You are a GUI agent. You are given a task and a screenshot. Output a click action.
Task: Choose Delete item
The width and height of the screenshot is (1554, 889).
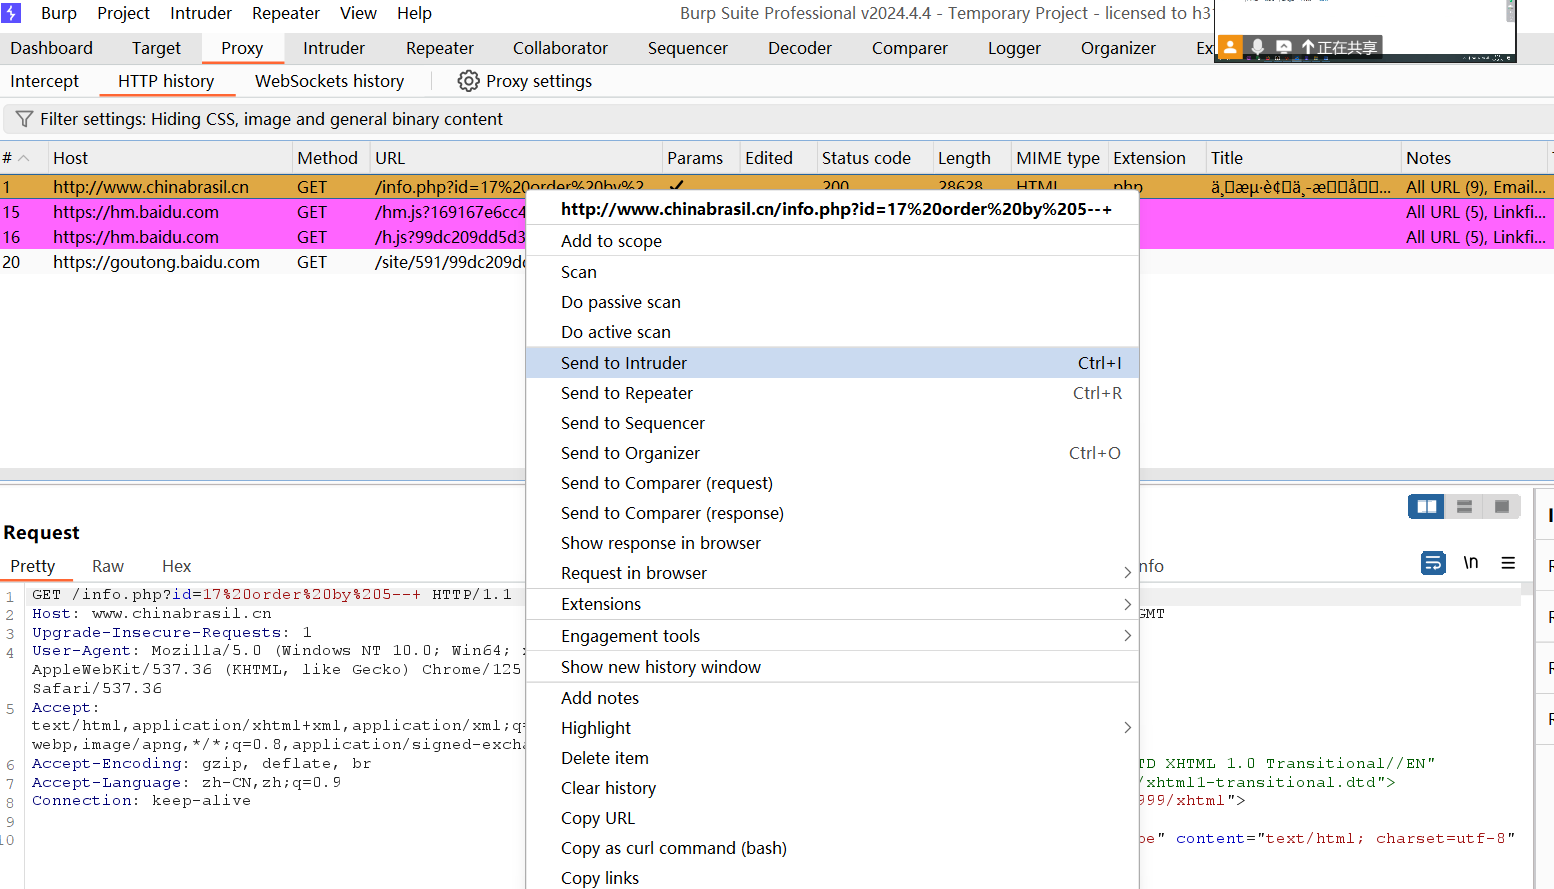pyautogui.click(x=832, y=758)
